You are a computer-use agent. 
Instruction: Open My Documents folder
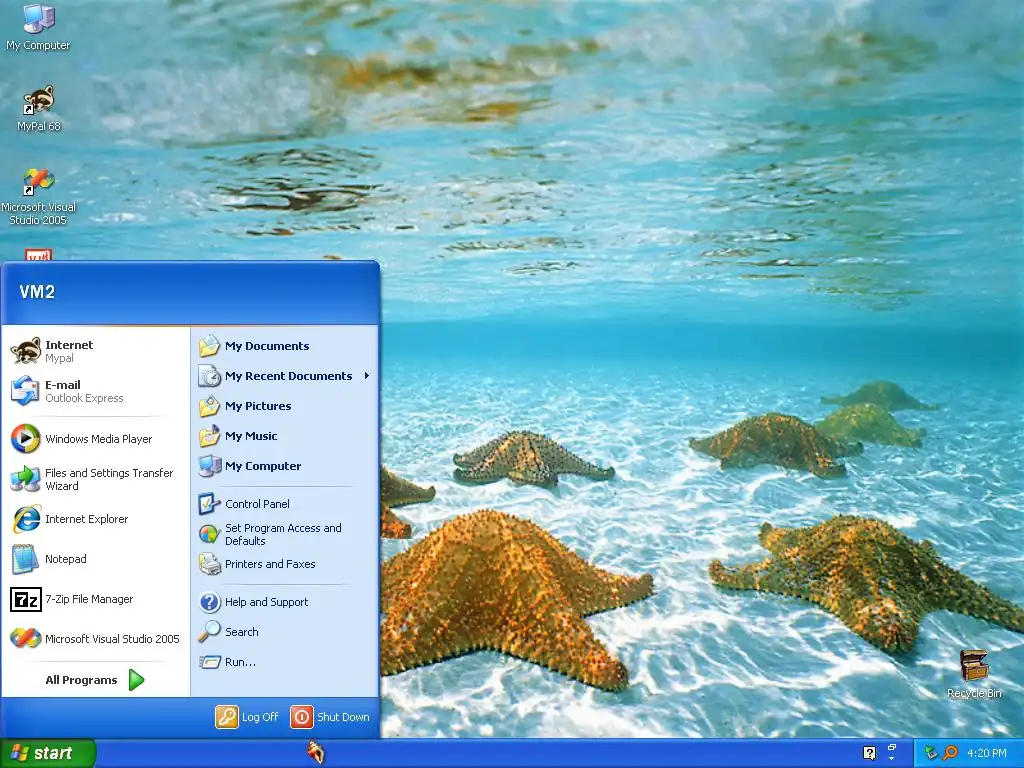285,346
